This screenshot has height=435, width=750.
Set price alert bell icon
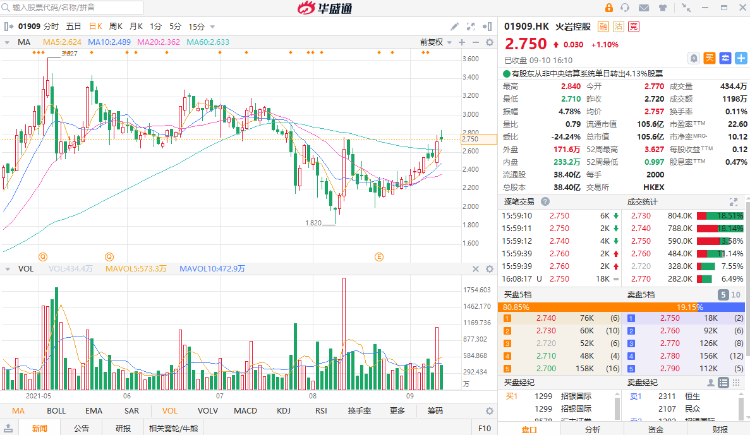694,58
